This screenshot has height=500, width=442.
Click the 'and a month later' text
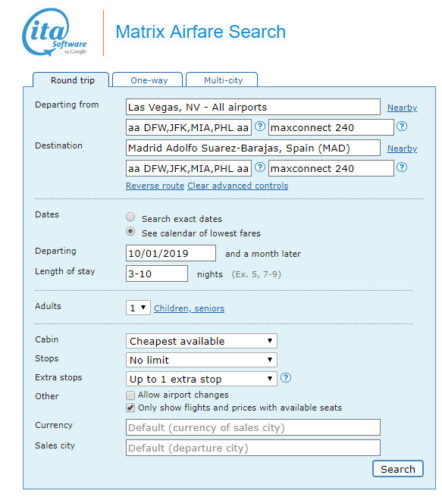pos(263,254)
